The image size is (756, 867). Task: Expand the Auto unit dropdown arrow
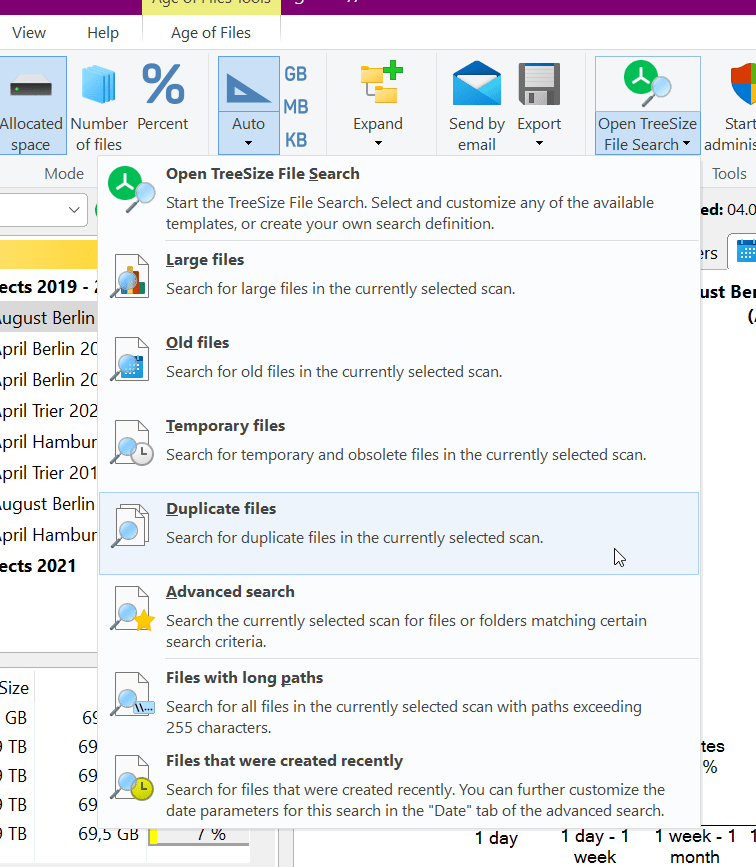pos(248,144)
